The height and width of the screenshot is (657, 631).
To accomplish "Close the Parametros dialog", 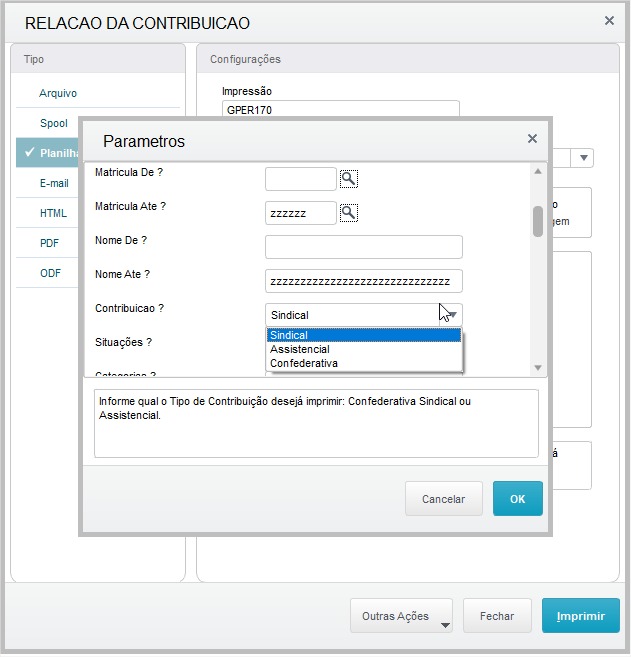I will (x=532, y=139).
